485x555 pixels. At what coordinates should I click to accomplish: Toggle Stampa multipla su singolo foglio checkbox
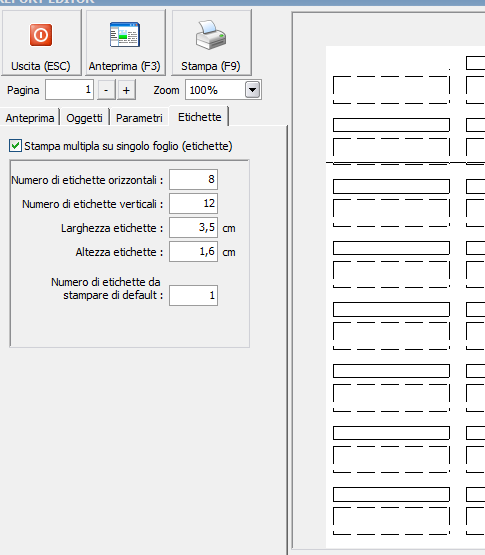pos(15,146)
